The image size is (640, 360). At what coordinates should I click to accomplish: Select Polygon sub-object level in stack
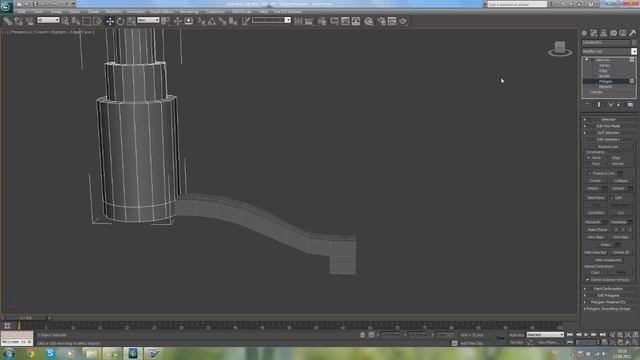[605, 81]
